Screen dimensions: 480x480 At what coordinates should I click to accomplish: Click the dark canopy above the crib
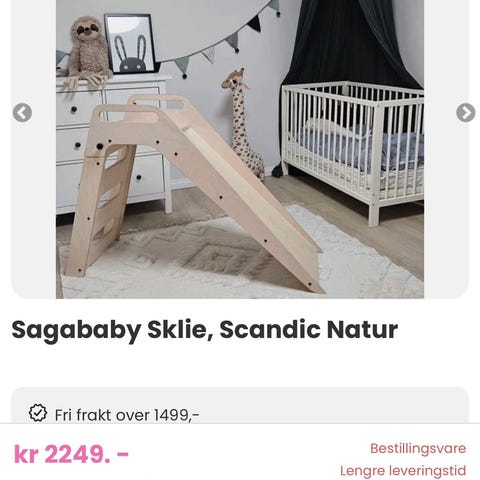[x=350, y=42]
